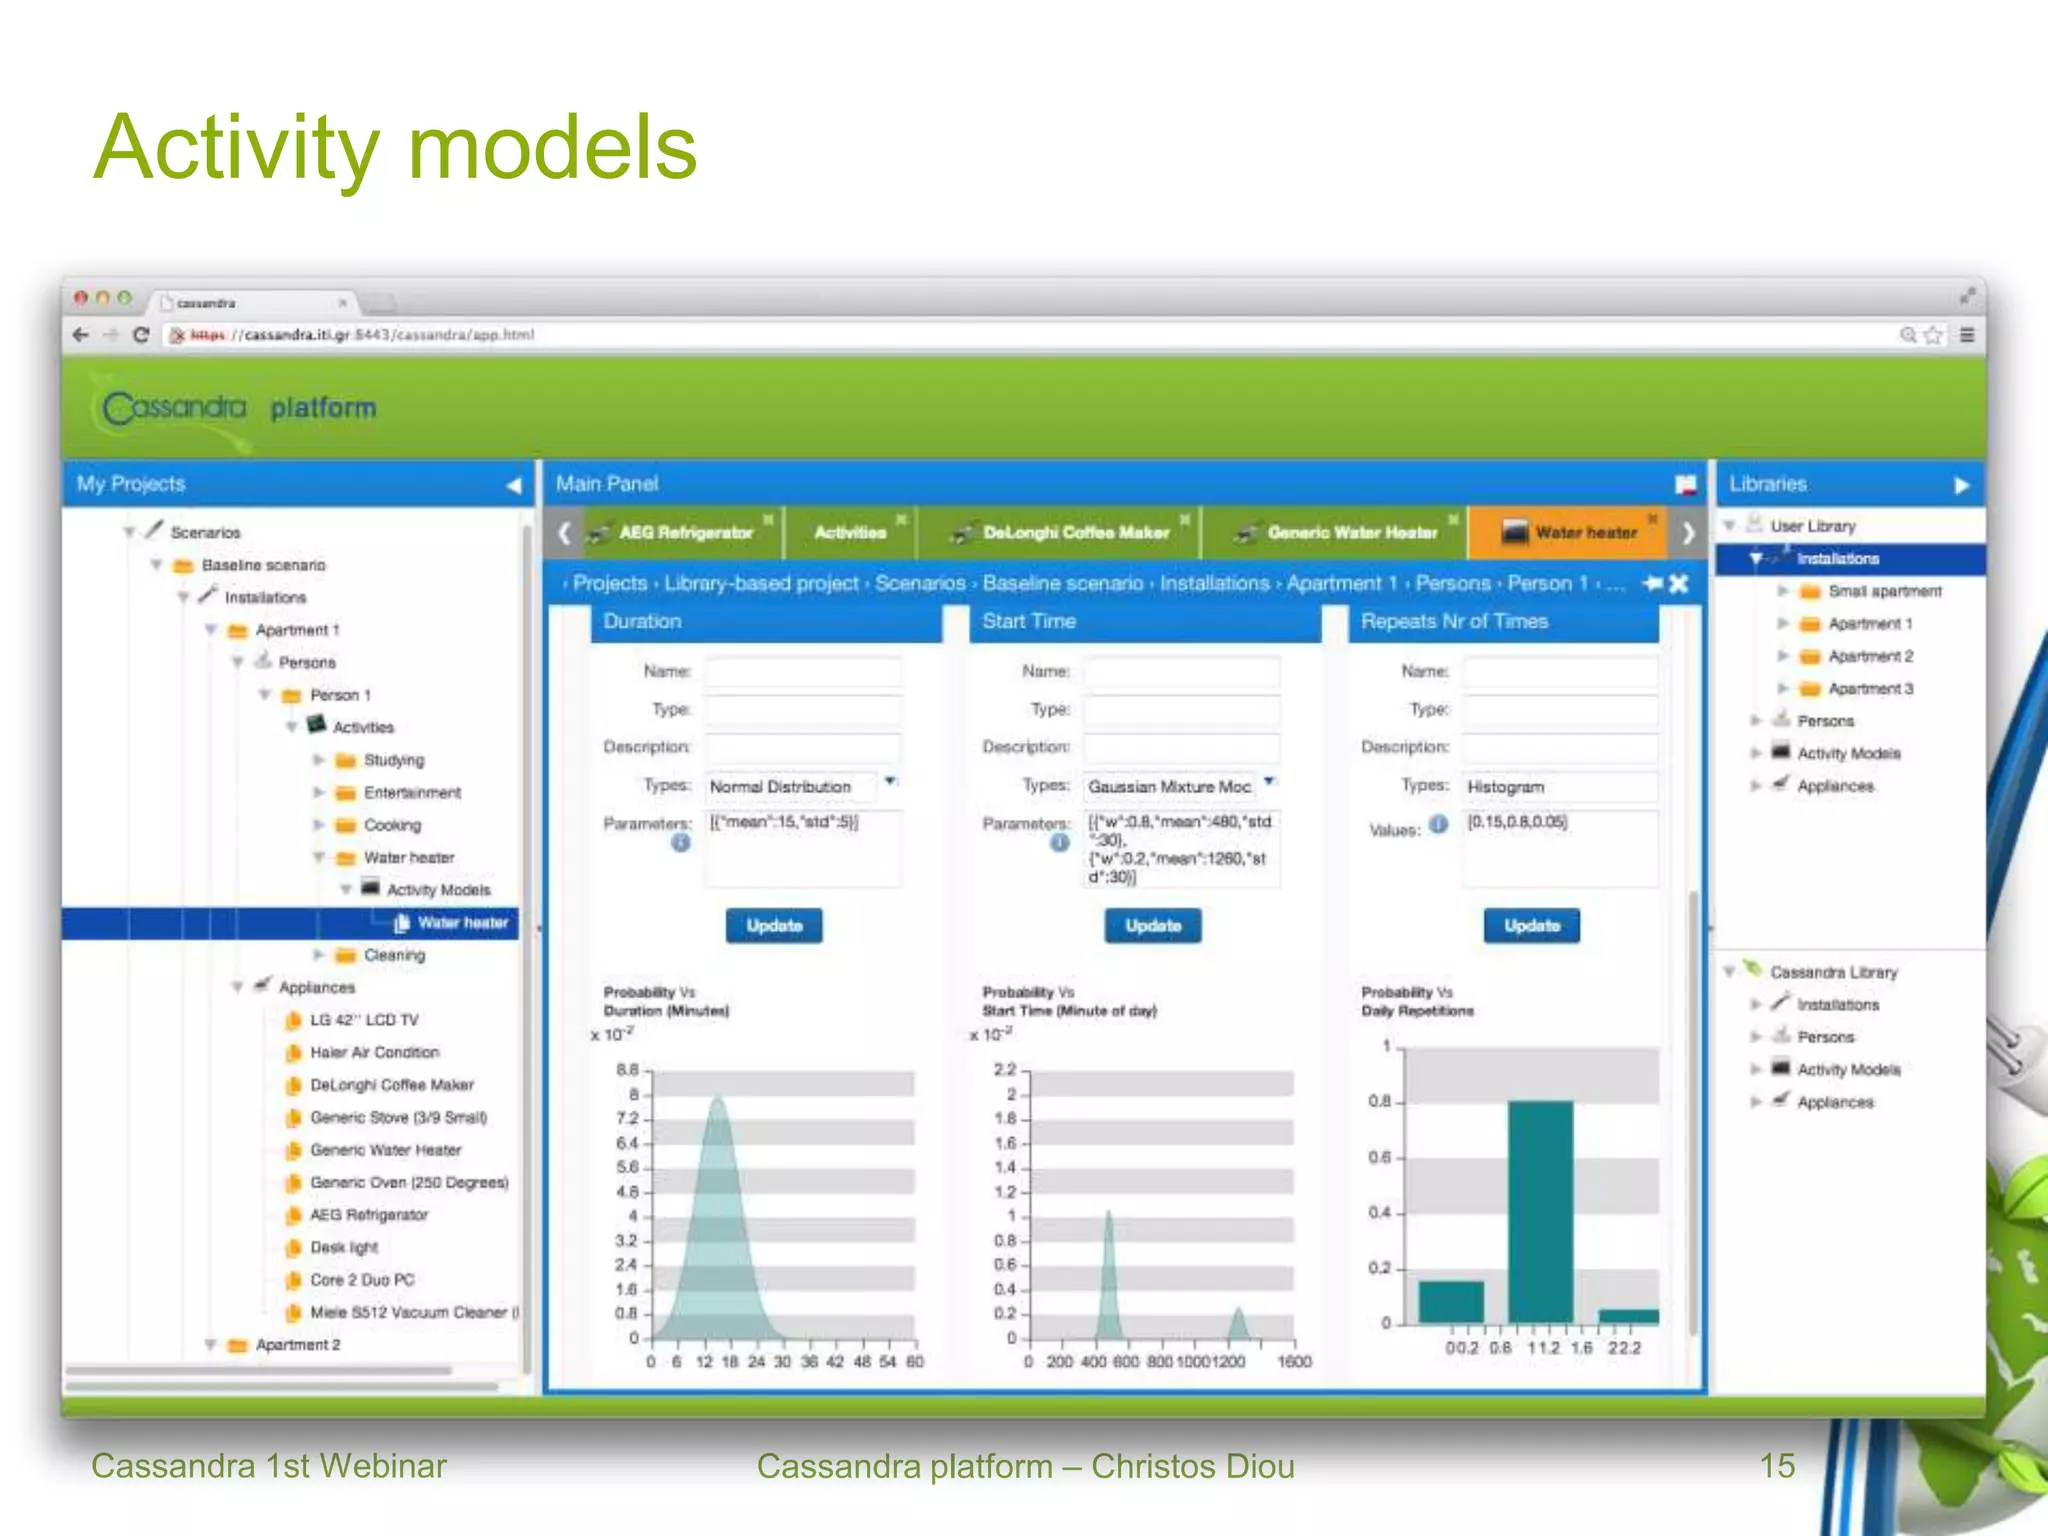Screen dimensions: 2048x1536
Task: Expand Small apartment in User Library
Action: click(1782, 591)
